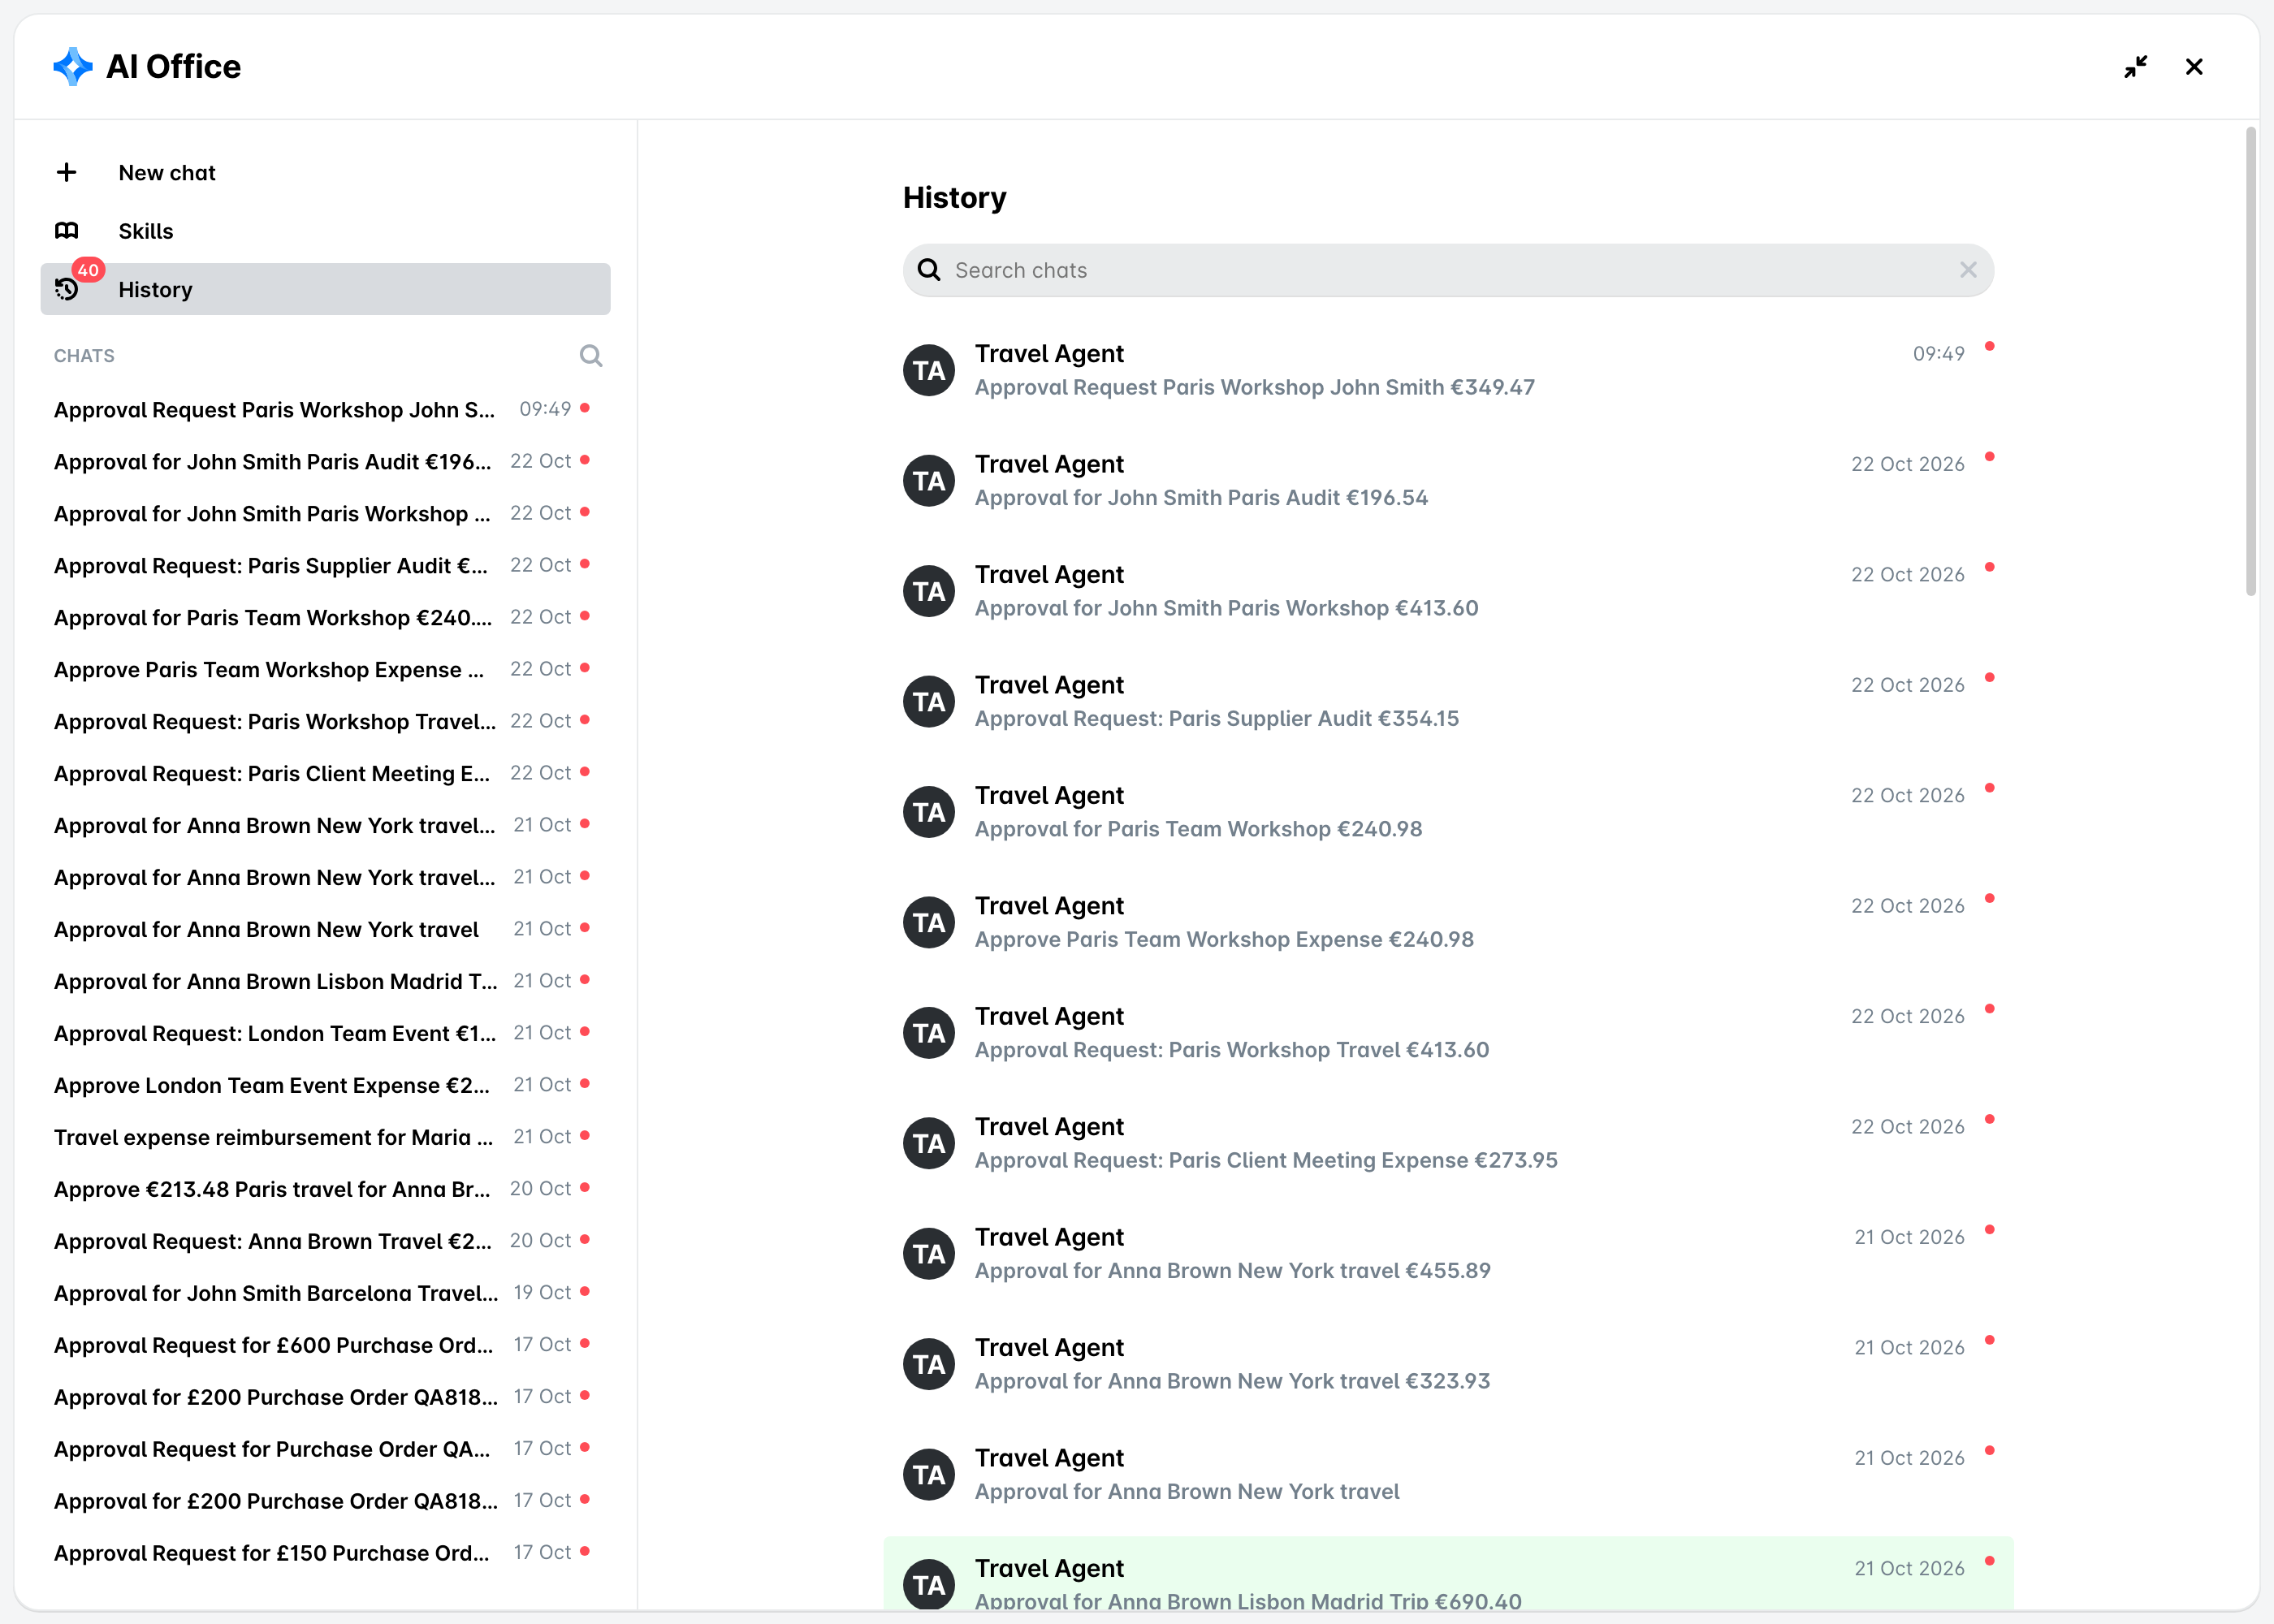The image size is (2274, 1624).
Task: Open Skills via the book icon
Action: [x=66, y=231]
